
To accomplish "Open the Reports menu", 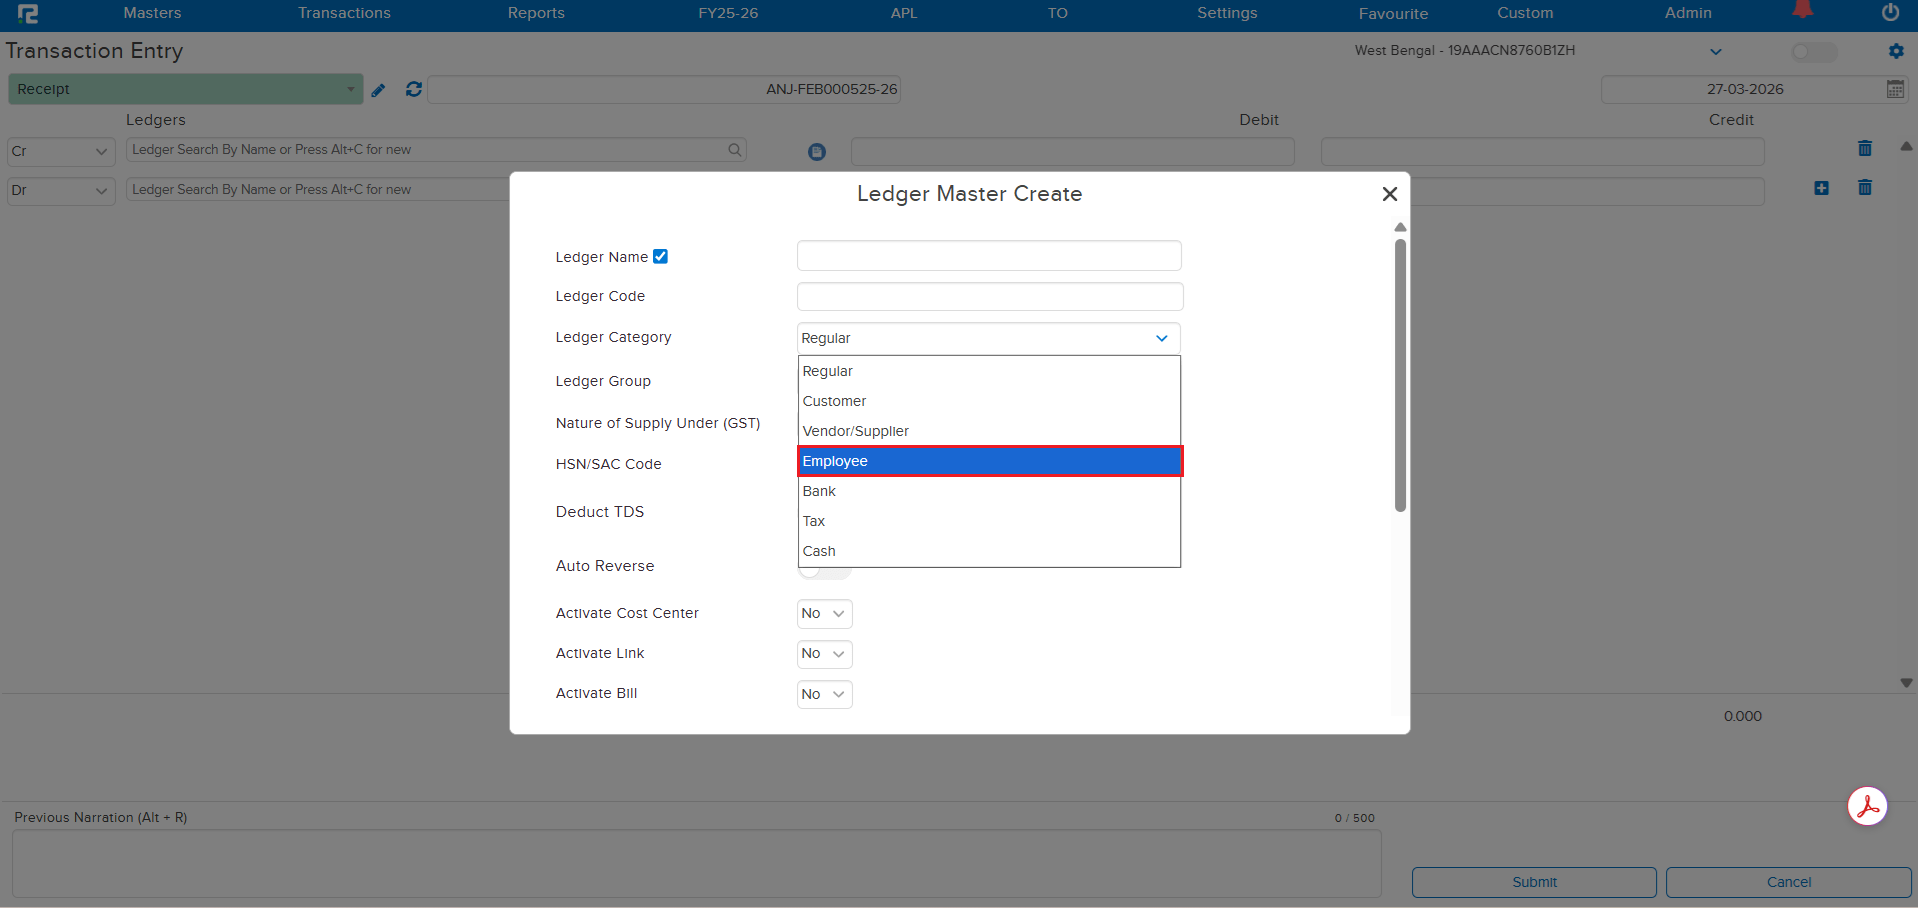I will (x=536, y=13).
